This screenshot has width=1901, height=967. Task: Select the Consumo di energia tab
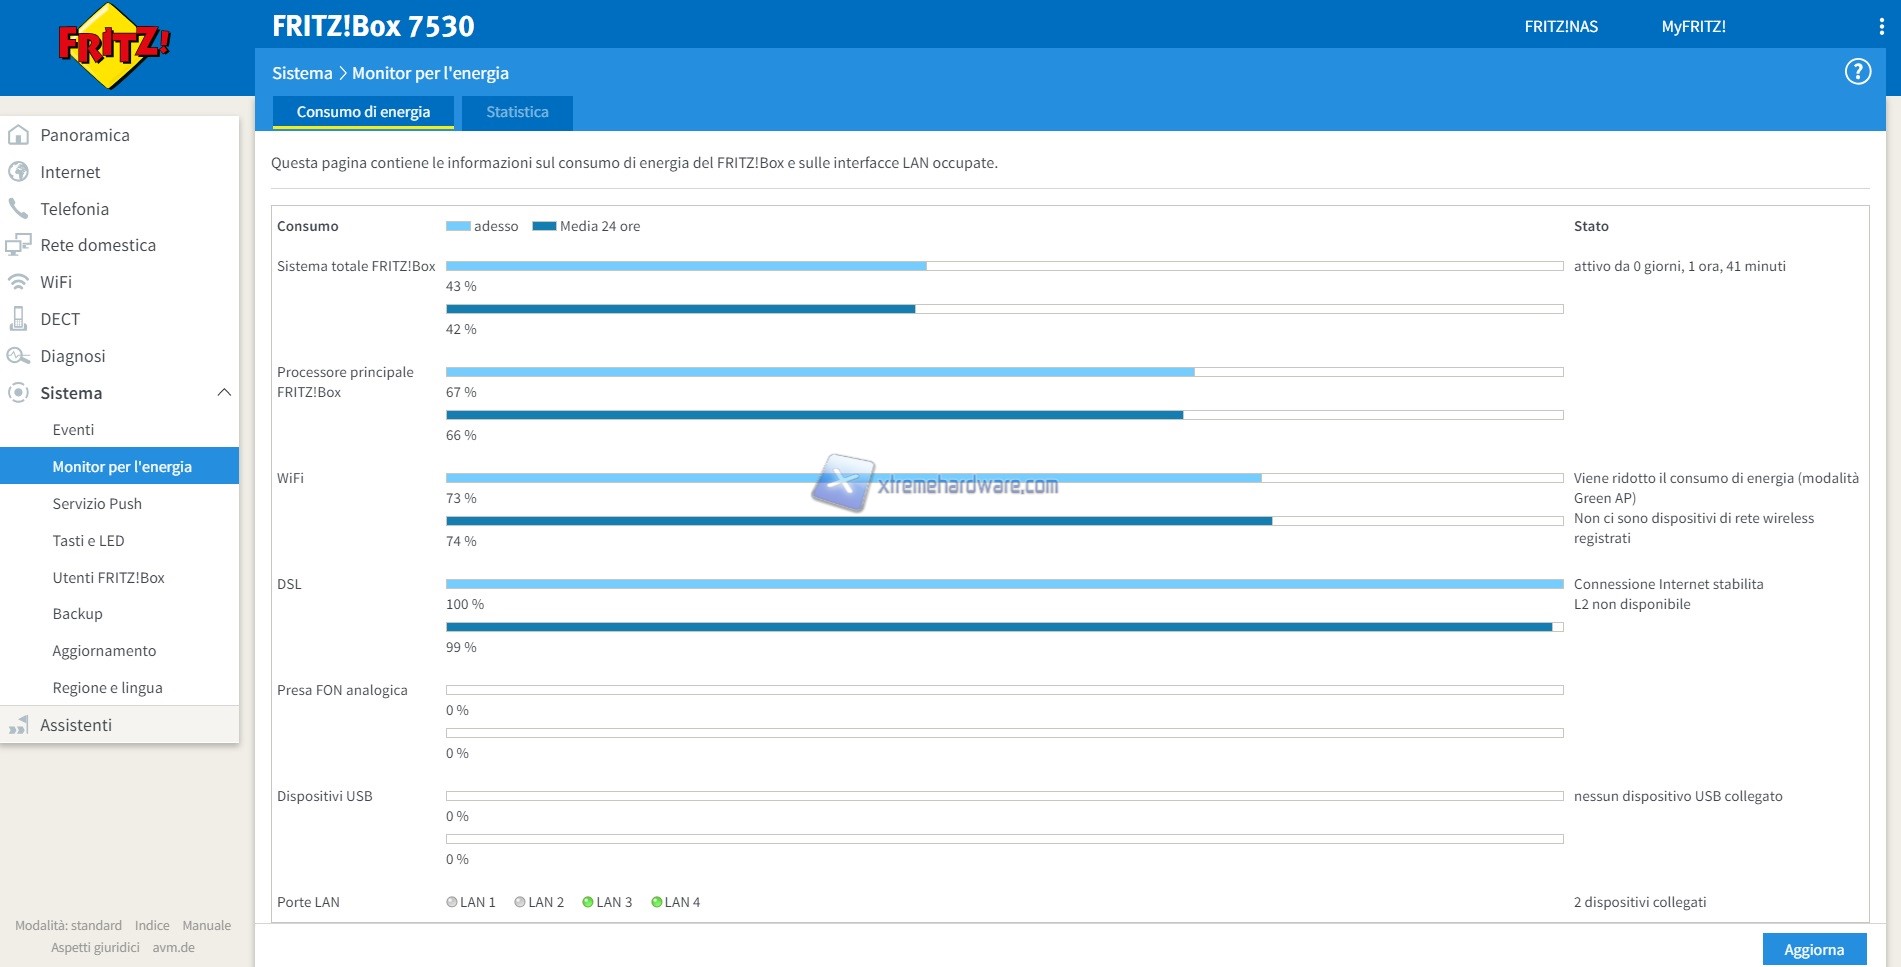click(363, 112)
